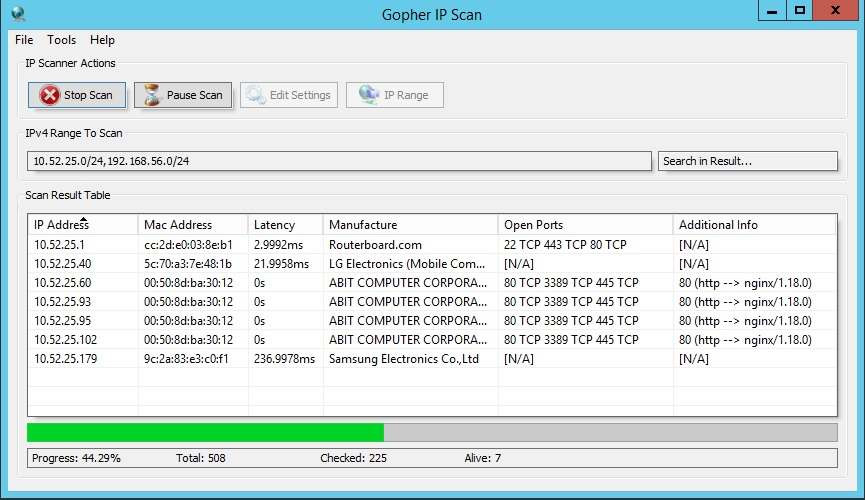Sort by Manufacture column header
Image resolution: width=865 pixels, height=500 pixels.
(410, 225)
